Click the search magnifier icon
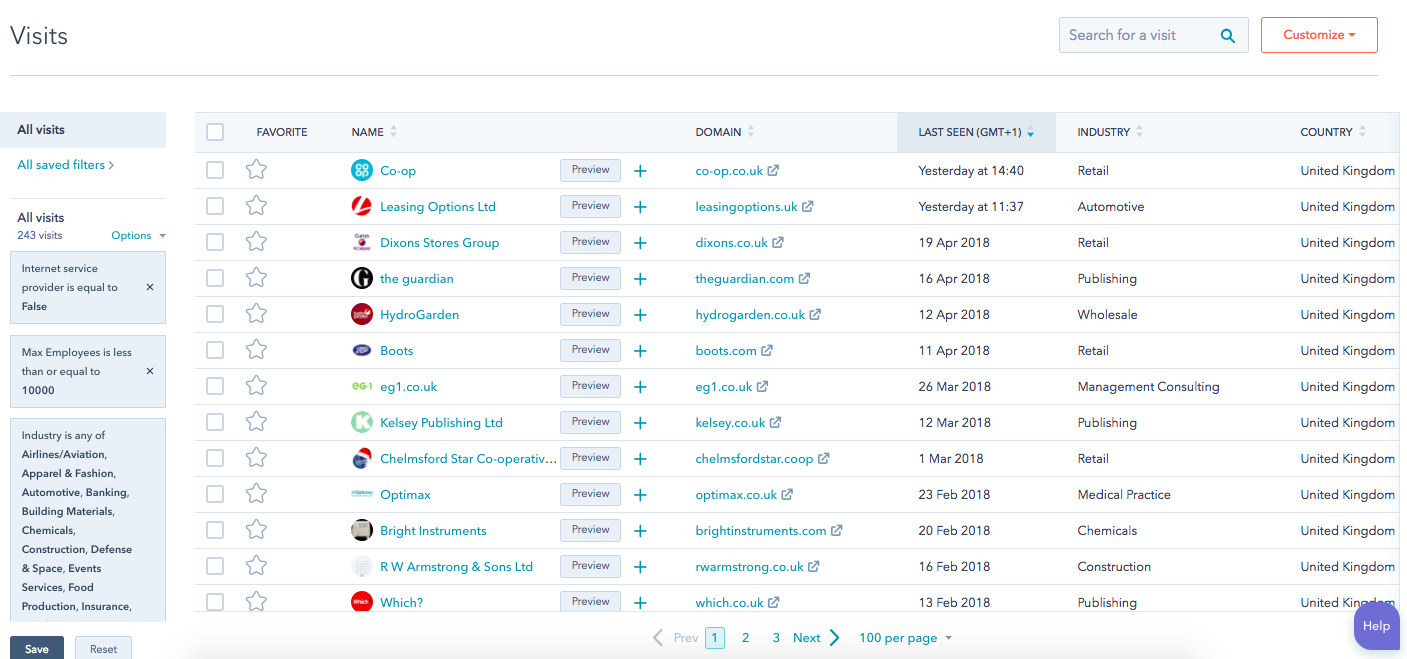 pyautogui.click(x=1227, y=35)
